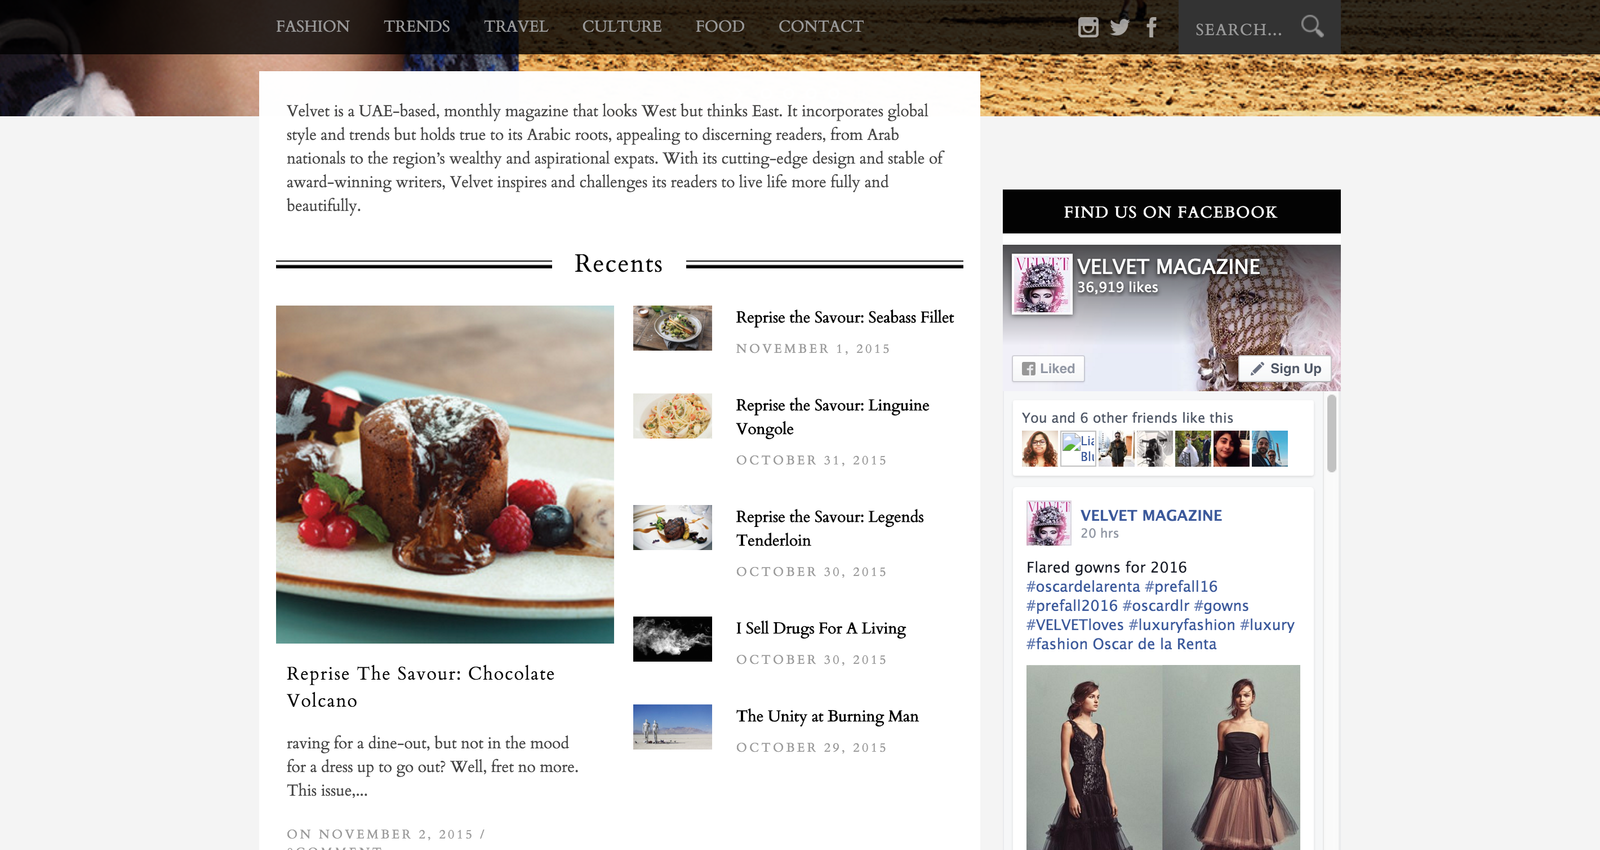Click the #oscardelarenta hashtag link

(x=1083, y=587)
